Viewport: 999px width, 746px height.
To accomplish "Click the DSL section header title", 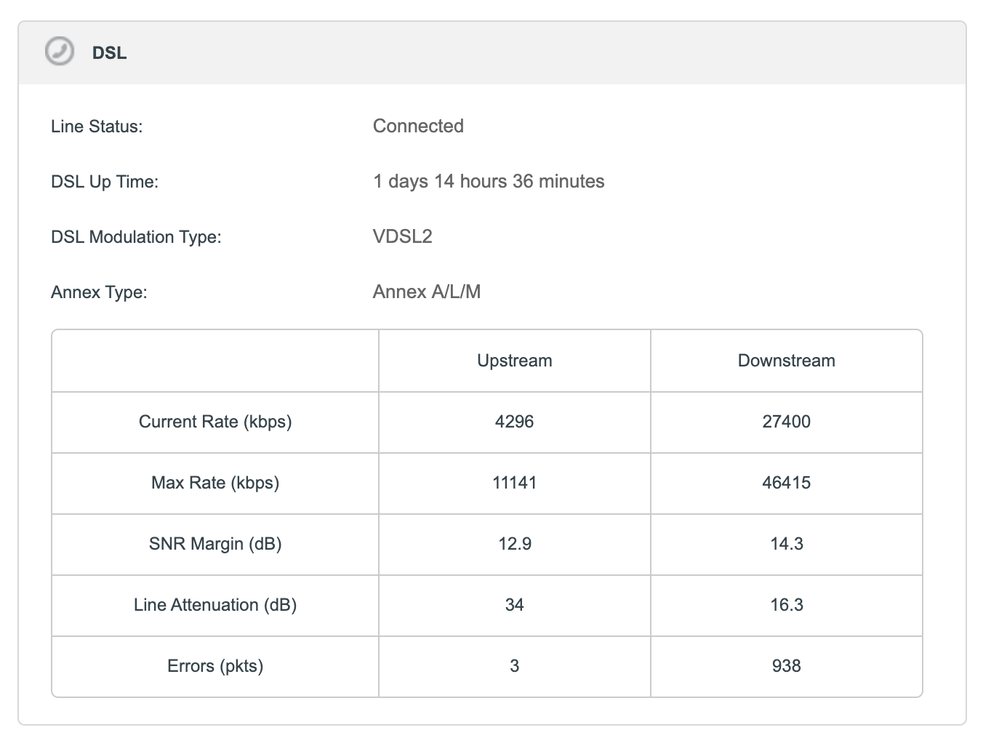I will click(109, 53).
